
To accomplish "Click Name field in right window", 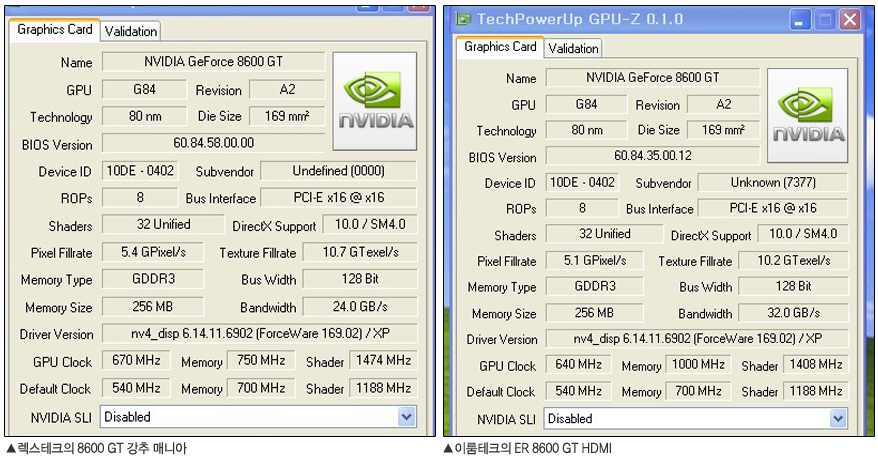I will [x=652, y=77].
